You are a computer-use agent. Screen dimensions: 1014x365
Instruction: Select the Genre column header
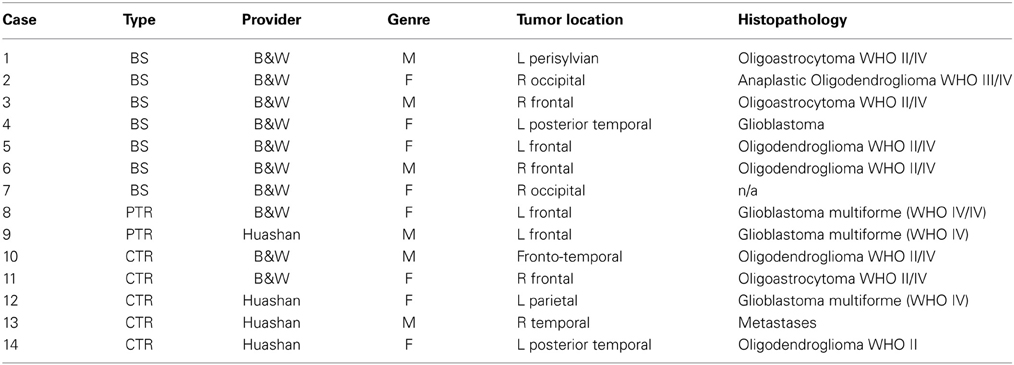407,20
